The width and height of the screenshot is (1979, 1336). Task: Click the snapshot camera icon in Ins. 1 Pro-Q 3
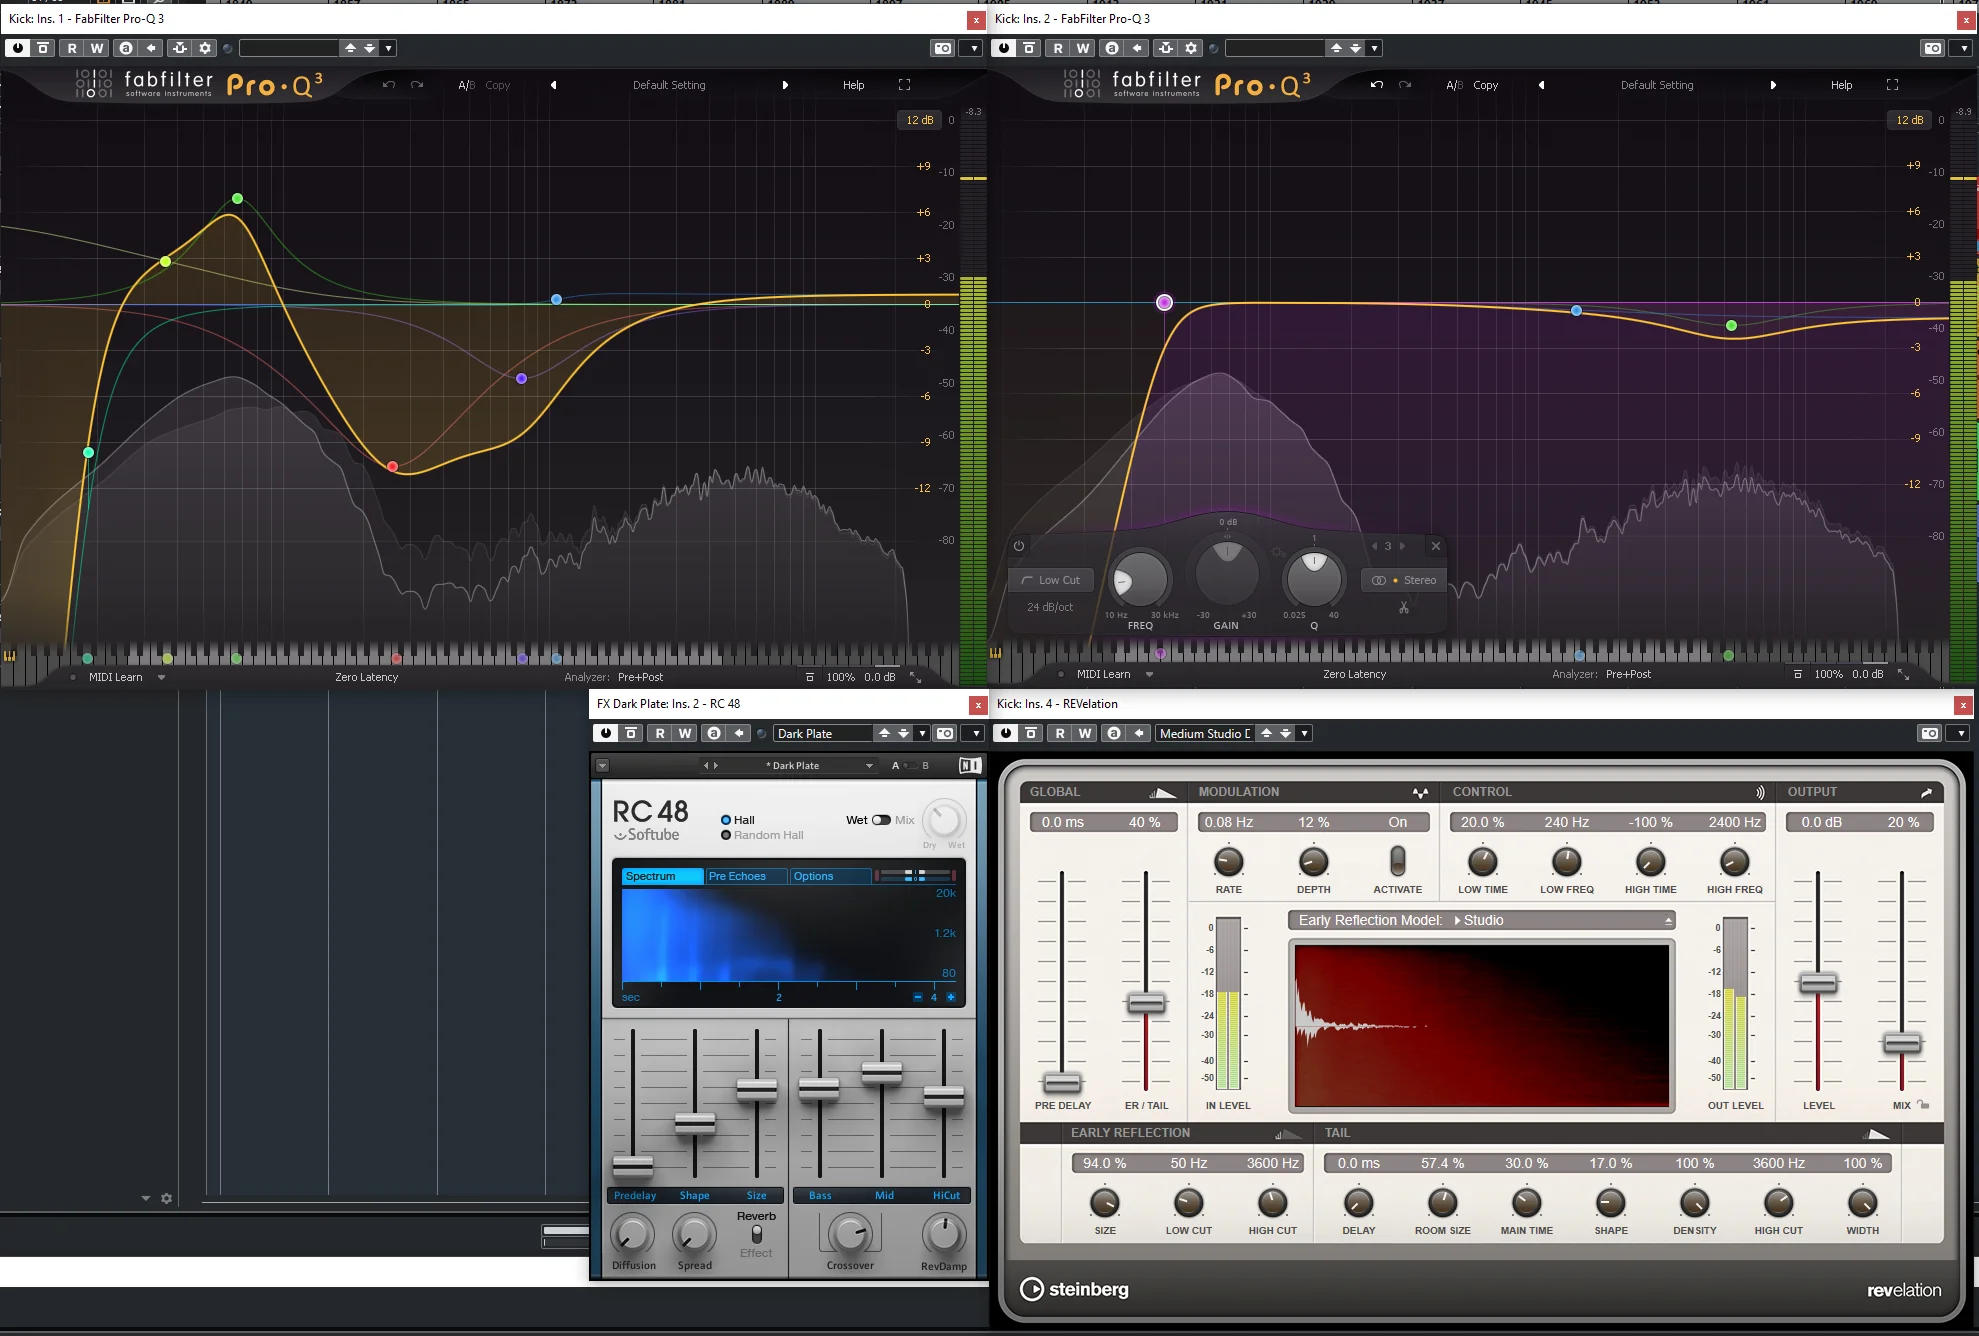coord(942,48)
